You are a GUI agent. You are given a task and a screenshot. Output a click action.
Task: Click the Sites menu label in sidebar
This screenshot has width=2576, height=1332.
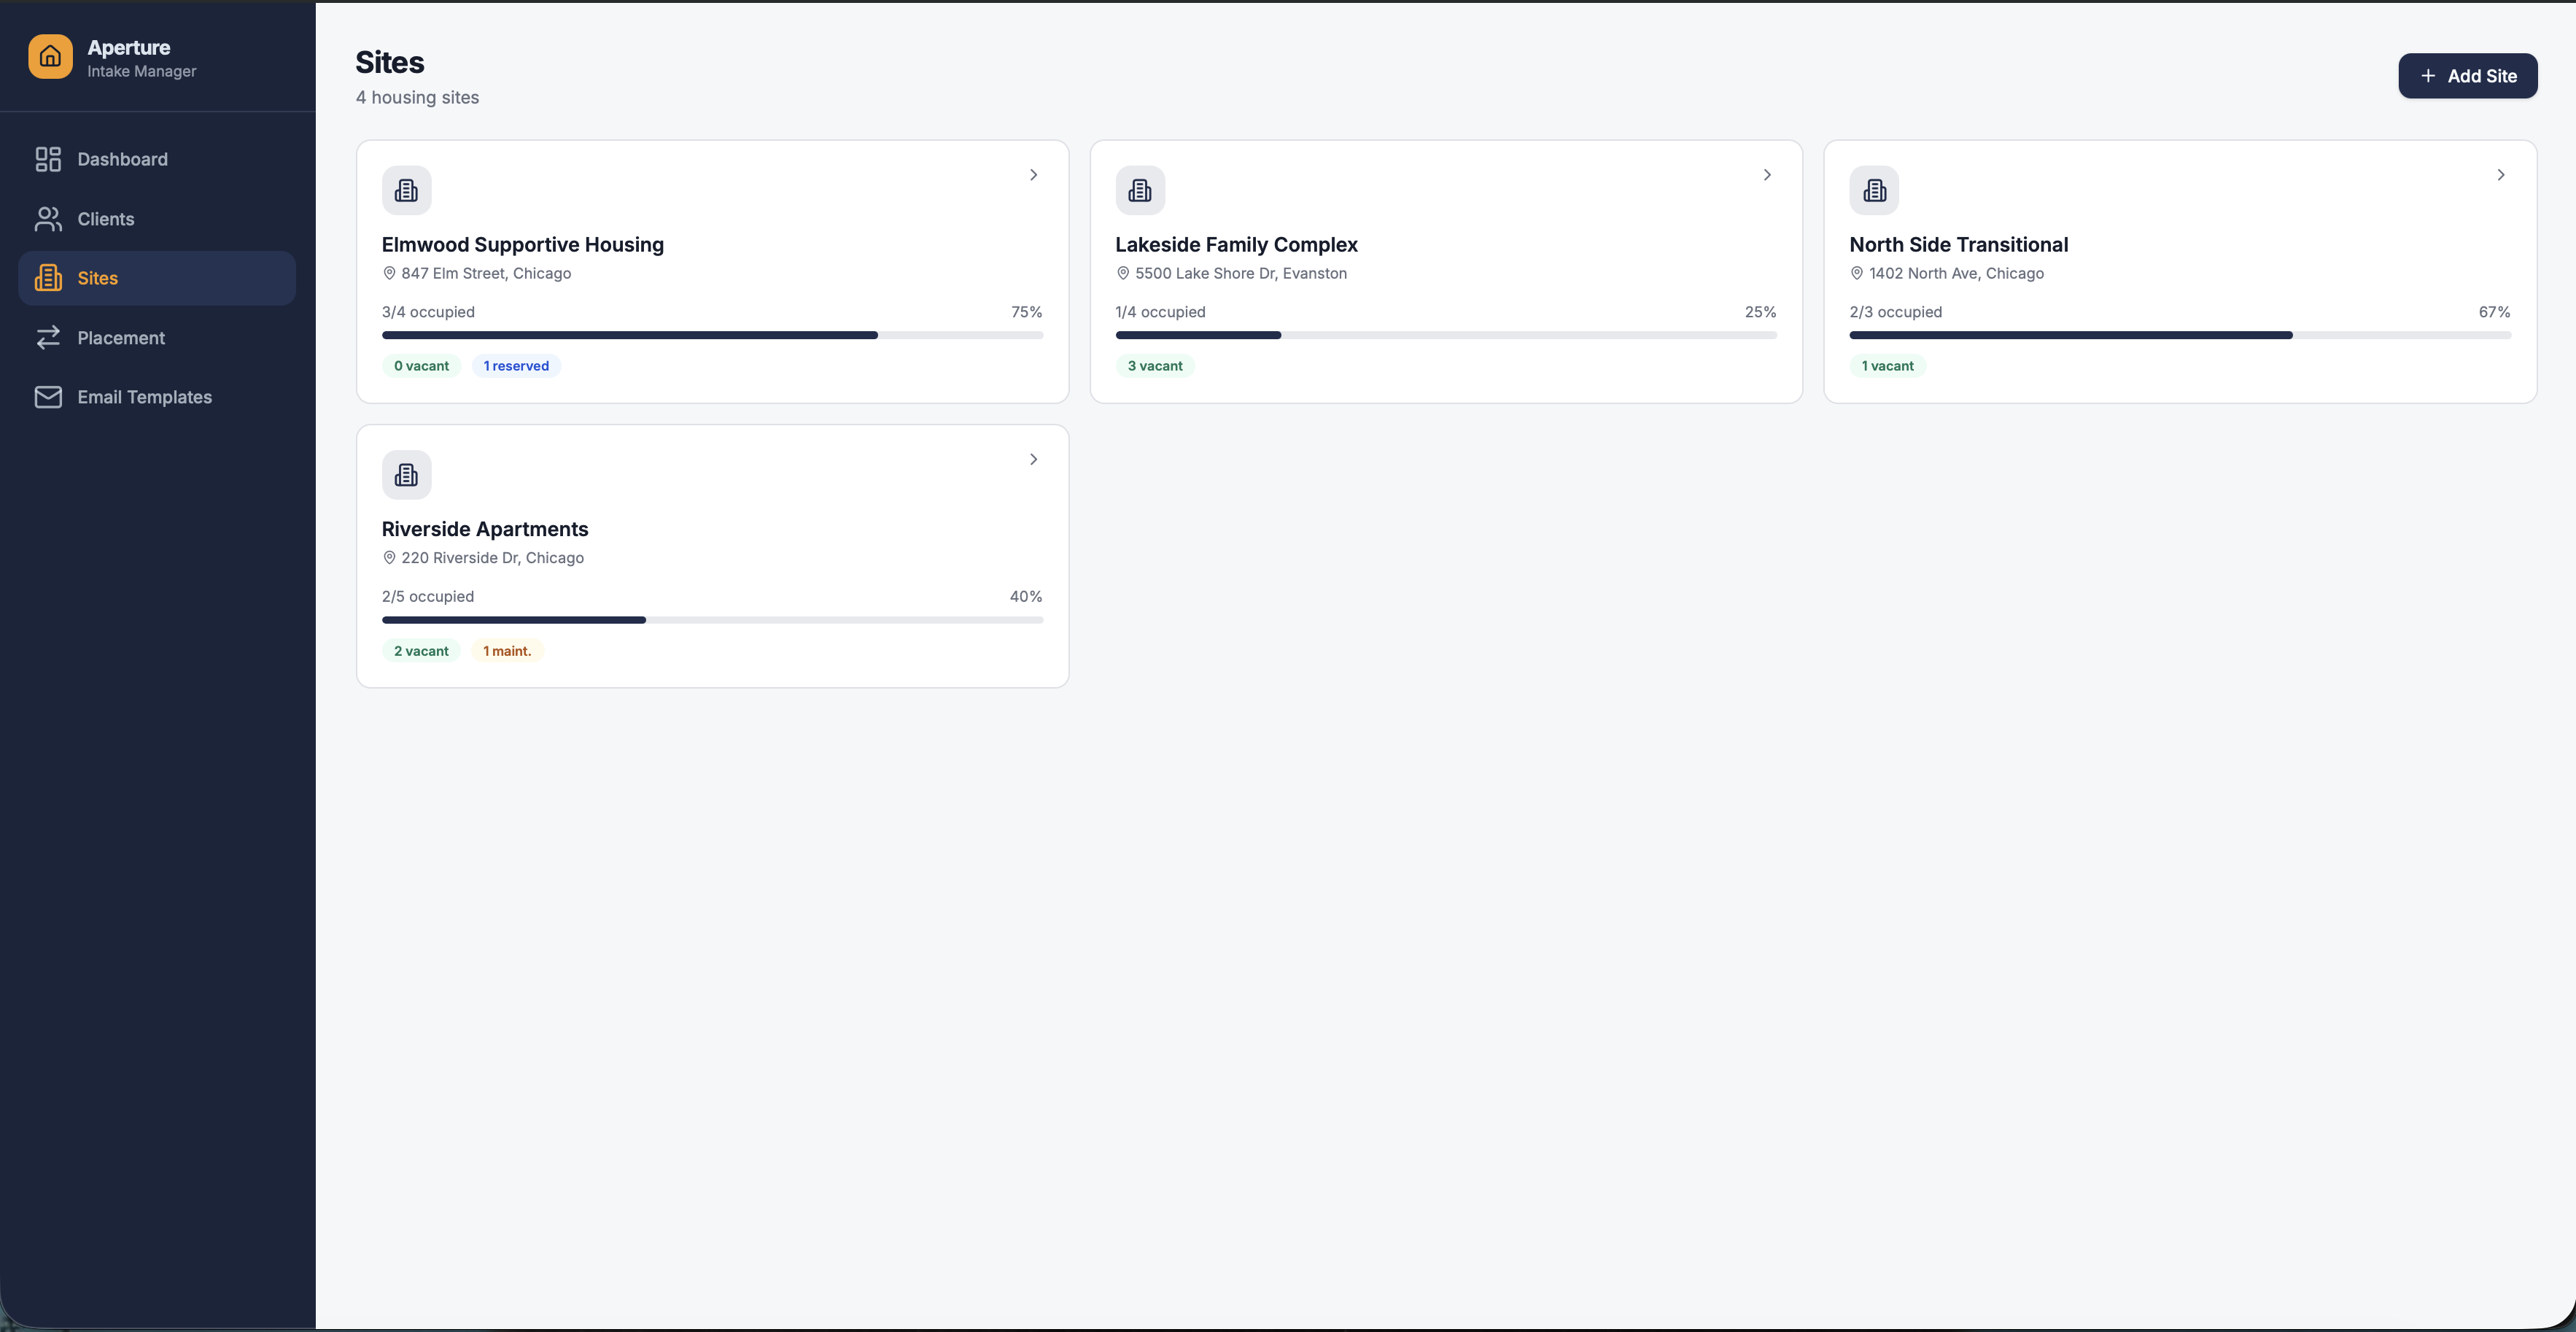[x=98, y=278]
